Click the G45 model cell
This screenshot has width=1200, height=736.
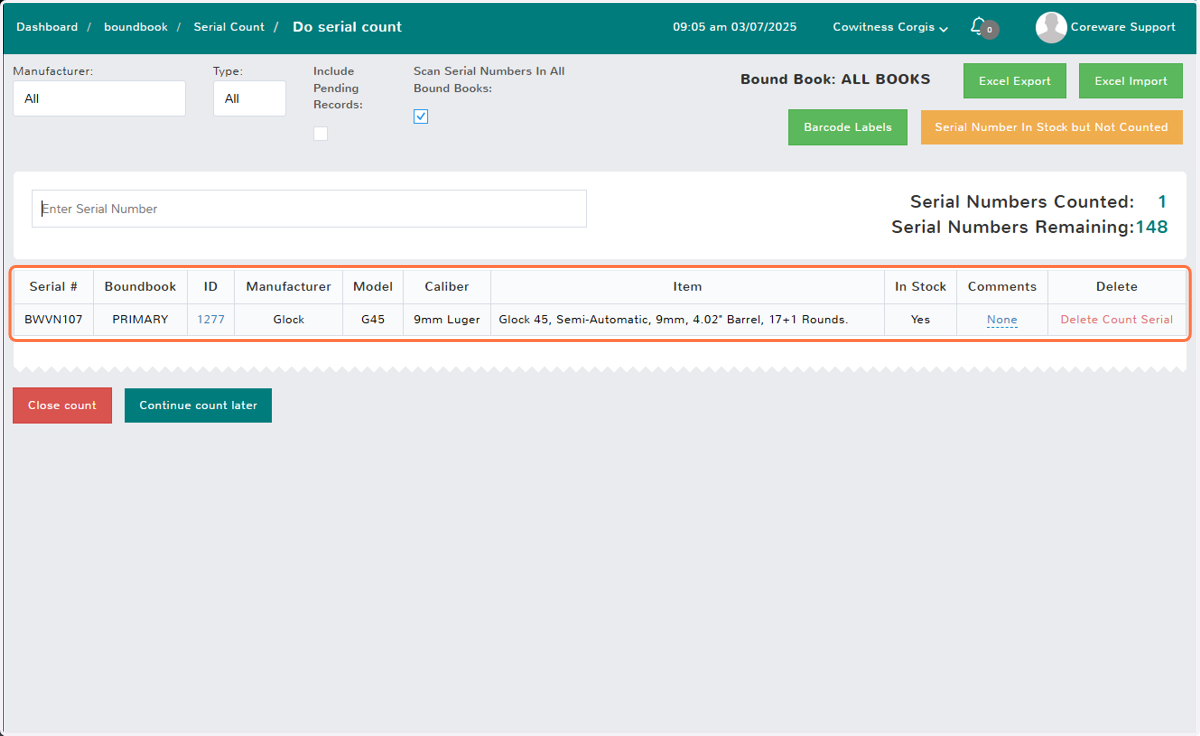point(373,320)
